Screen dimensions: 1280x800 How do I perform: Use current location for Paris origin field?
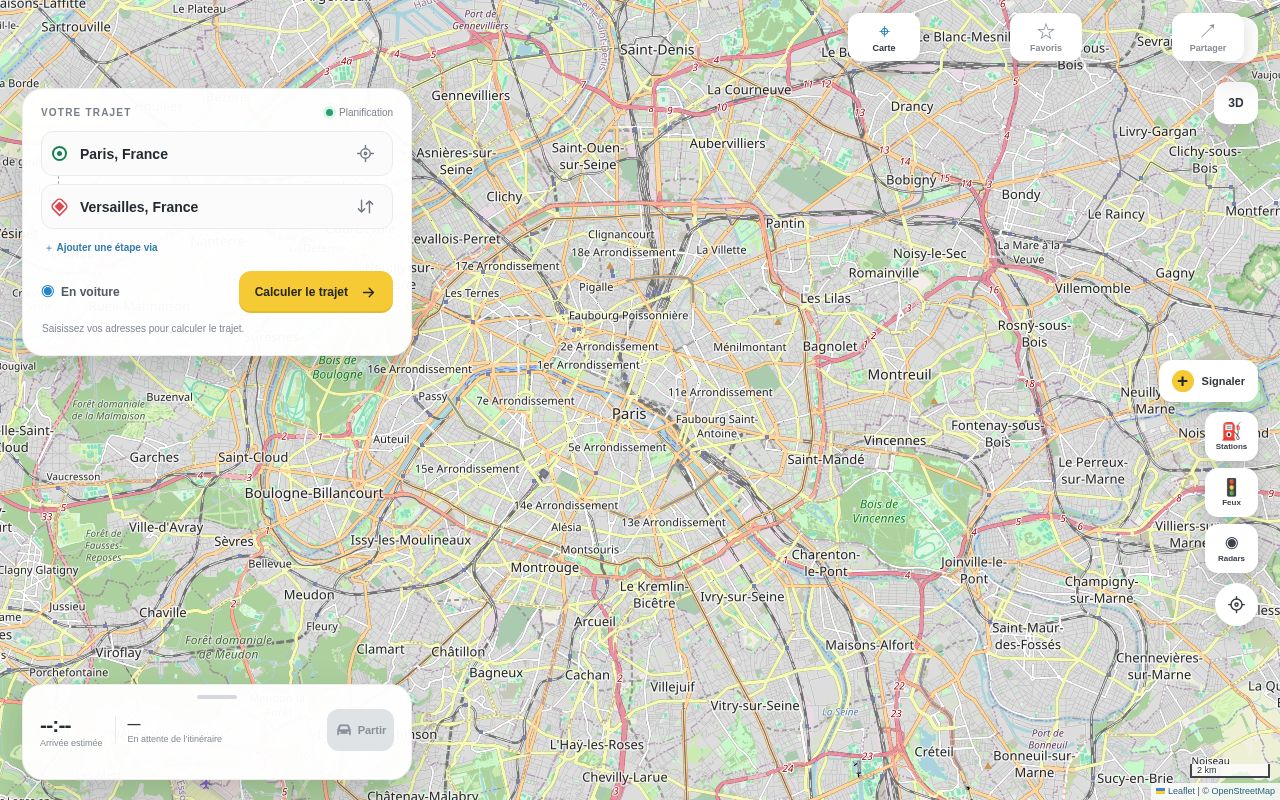click(x=365, y=153)
